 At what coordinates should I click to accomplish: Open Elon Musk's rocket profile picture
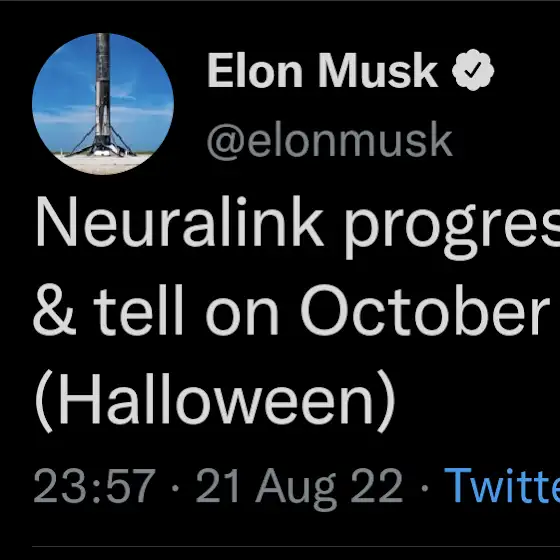coord(103,104)
